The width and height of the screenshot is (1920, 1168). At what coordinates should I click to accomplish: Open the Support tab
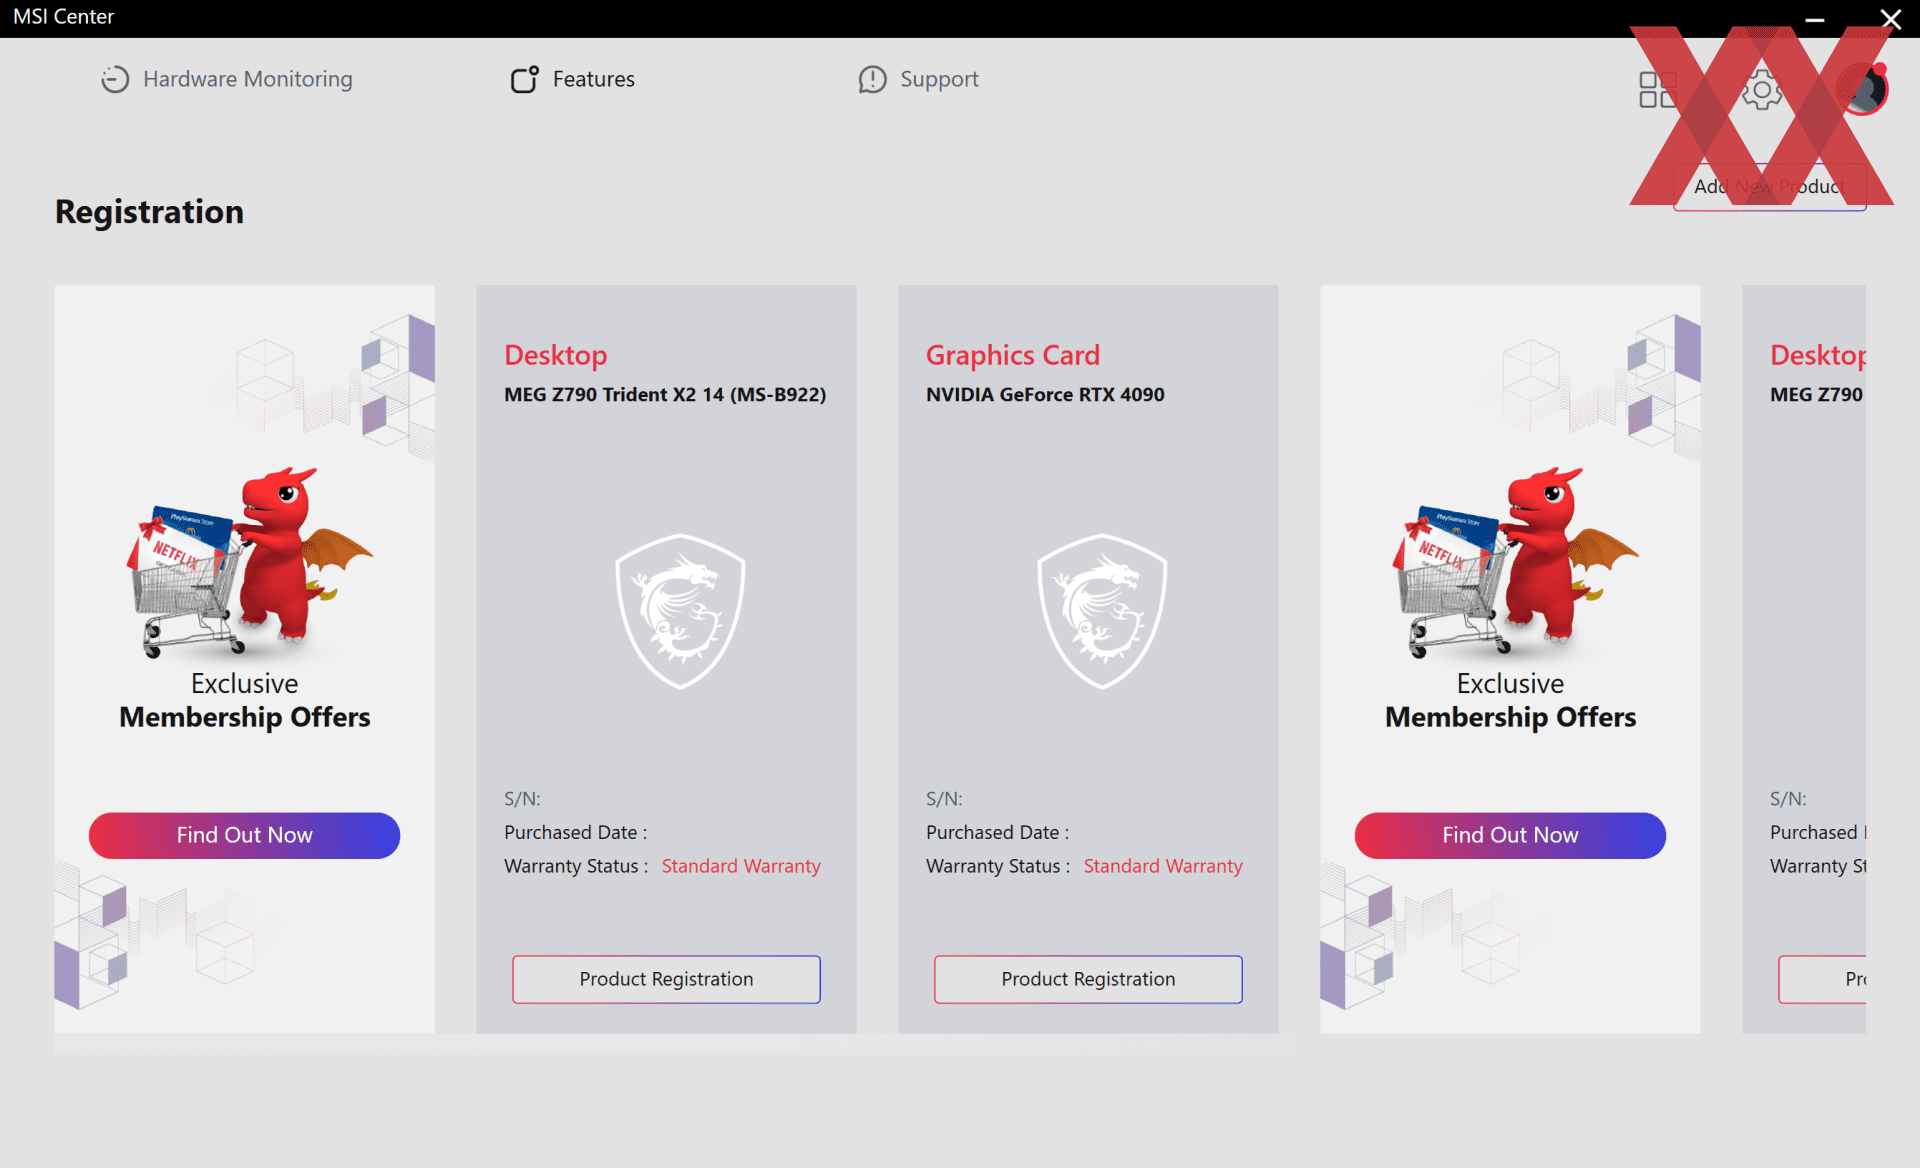(918, 79)
